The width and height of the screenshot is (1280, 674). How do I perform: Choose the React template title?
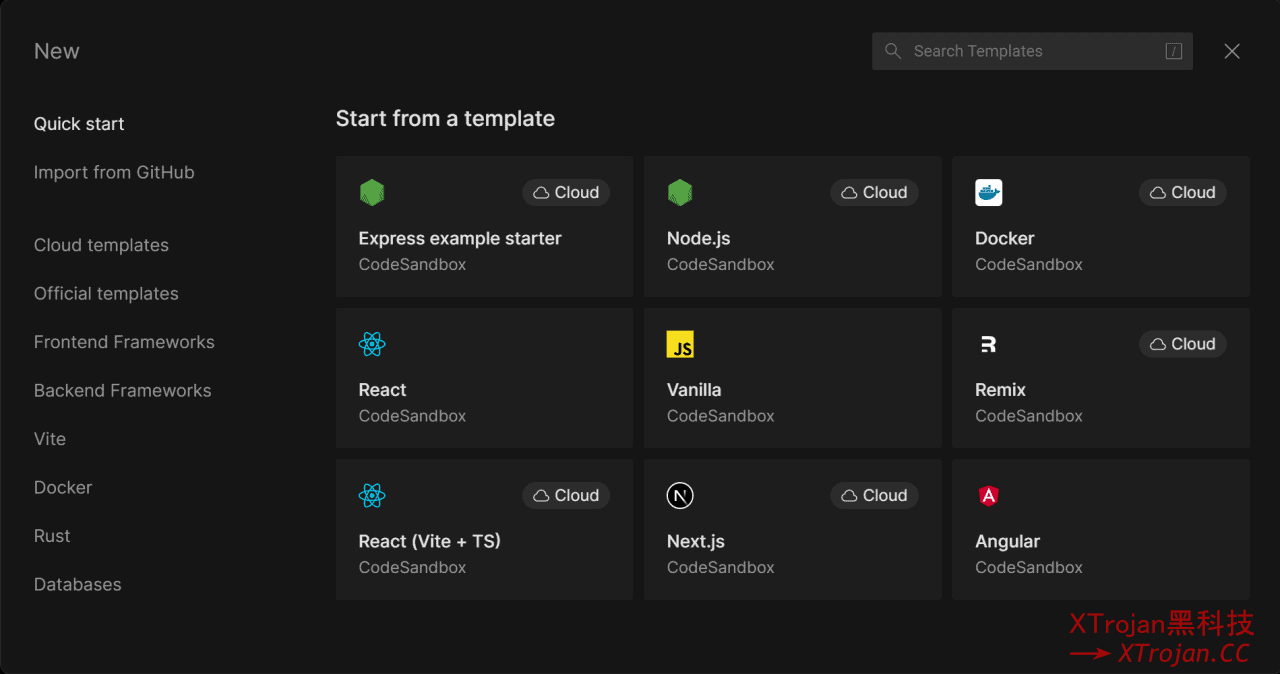[x=383, y=390]
